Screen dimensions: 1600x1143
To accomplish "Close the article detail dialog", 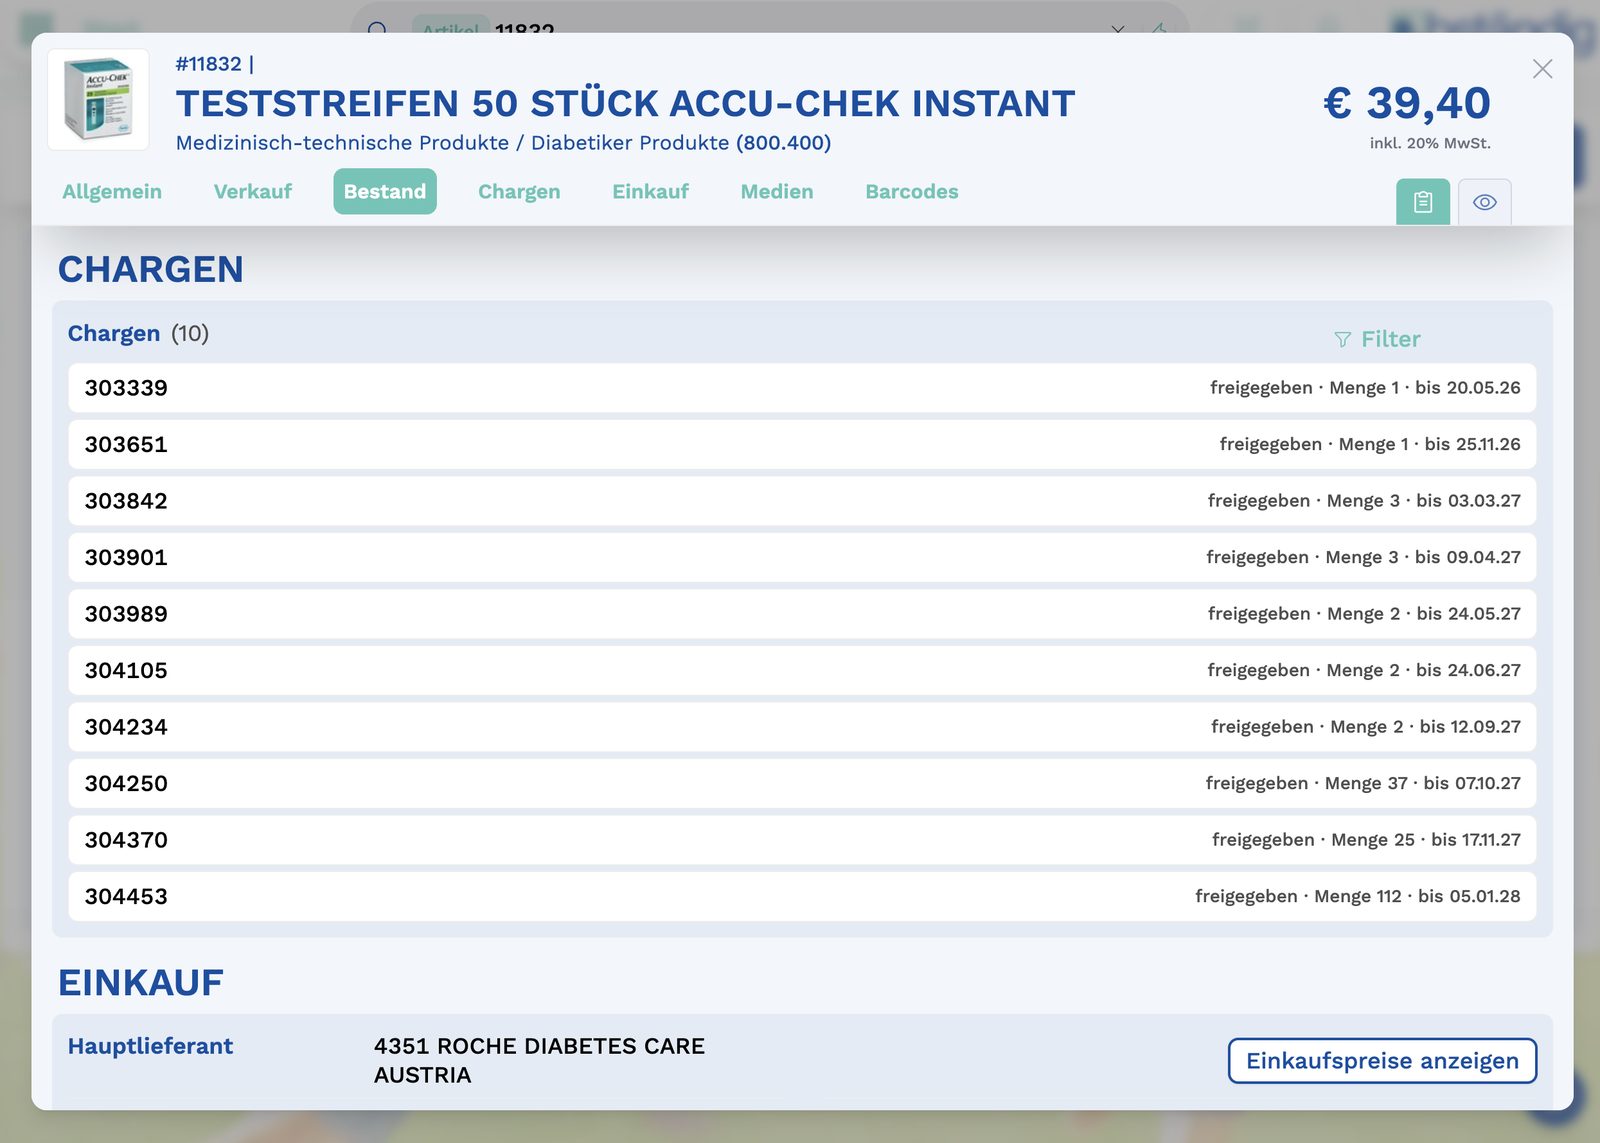I will tap(1542, 68).
